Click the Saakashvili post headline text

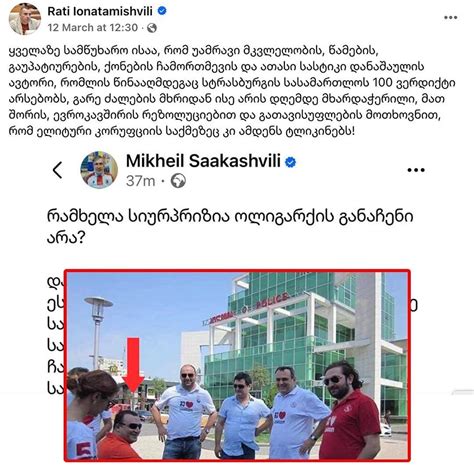pos(230,227)
